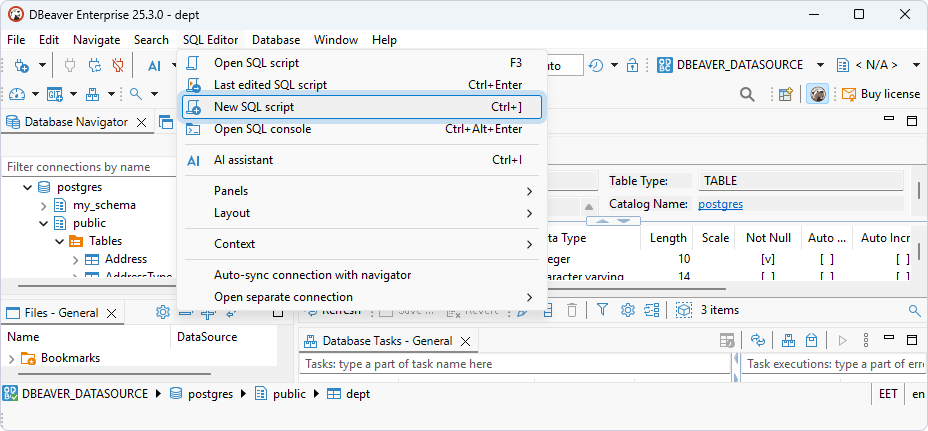Open the Layout submenu

tap(361, 213)
